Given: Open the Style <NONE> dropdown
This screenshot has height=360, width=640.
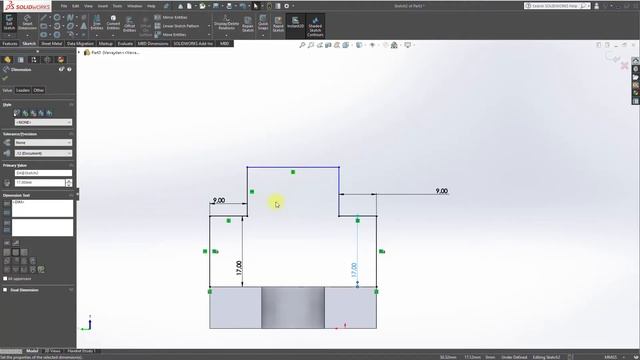Looking at the screenshot, I should coord(43,122).
